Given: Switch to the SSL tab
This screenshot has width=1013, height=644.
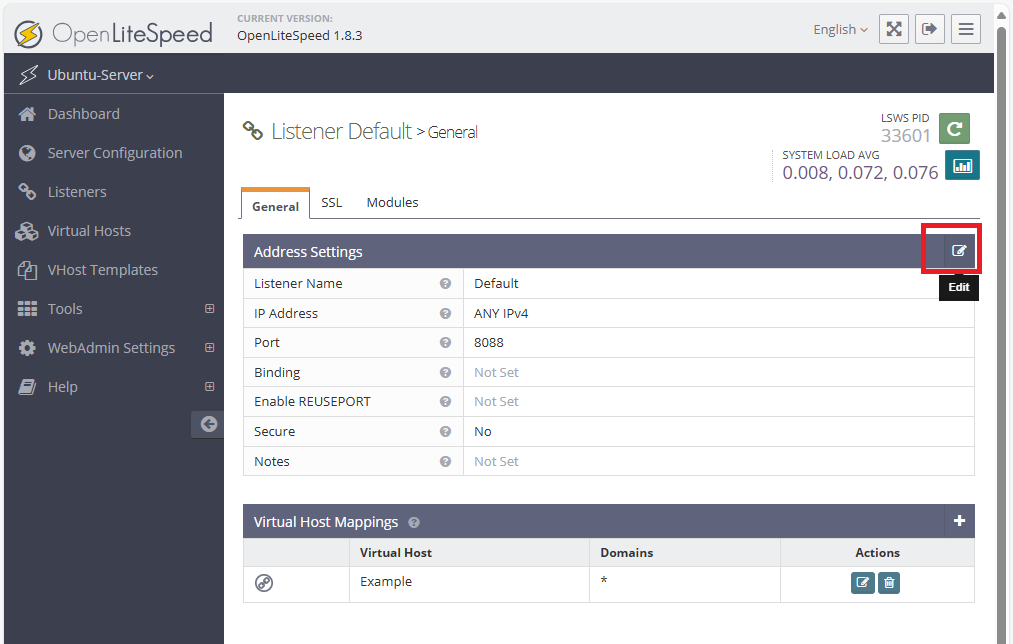Looking at the screenshot, I should tap(331, 203).
